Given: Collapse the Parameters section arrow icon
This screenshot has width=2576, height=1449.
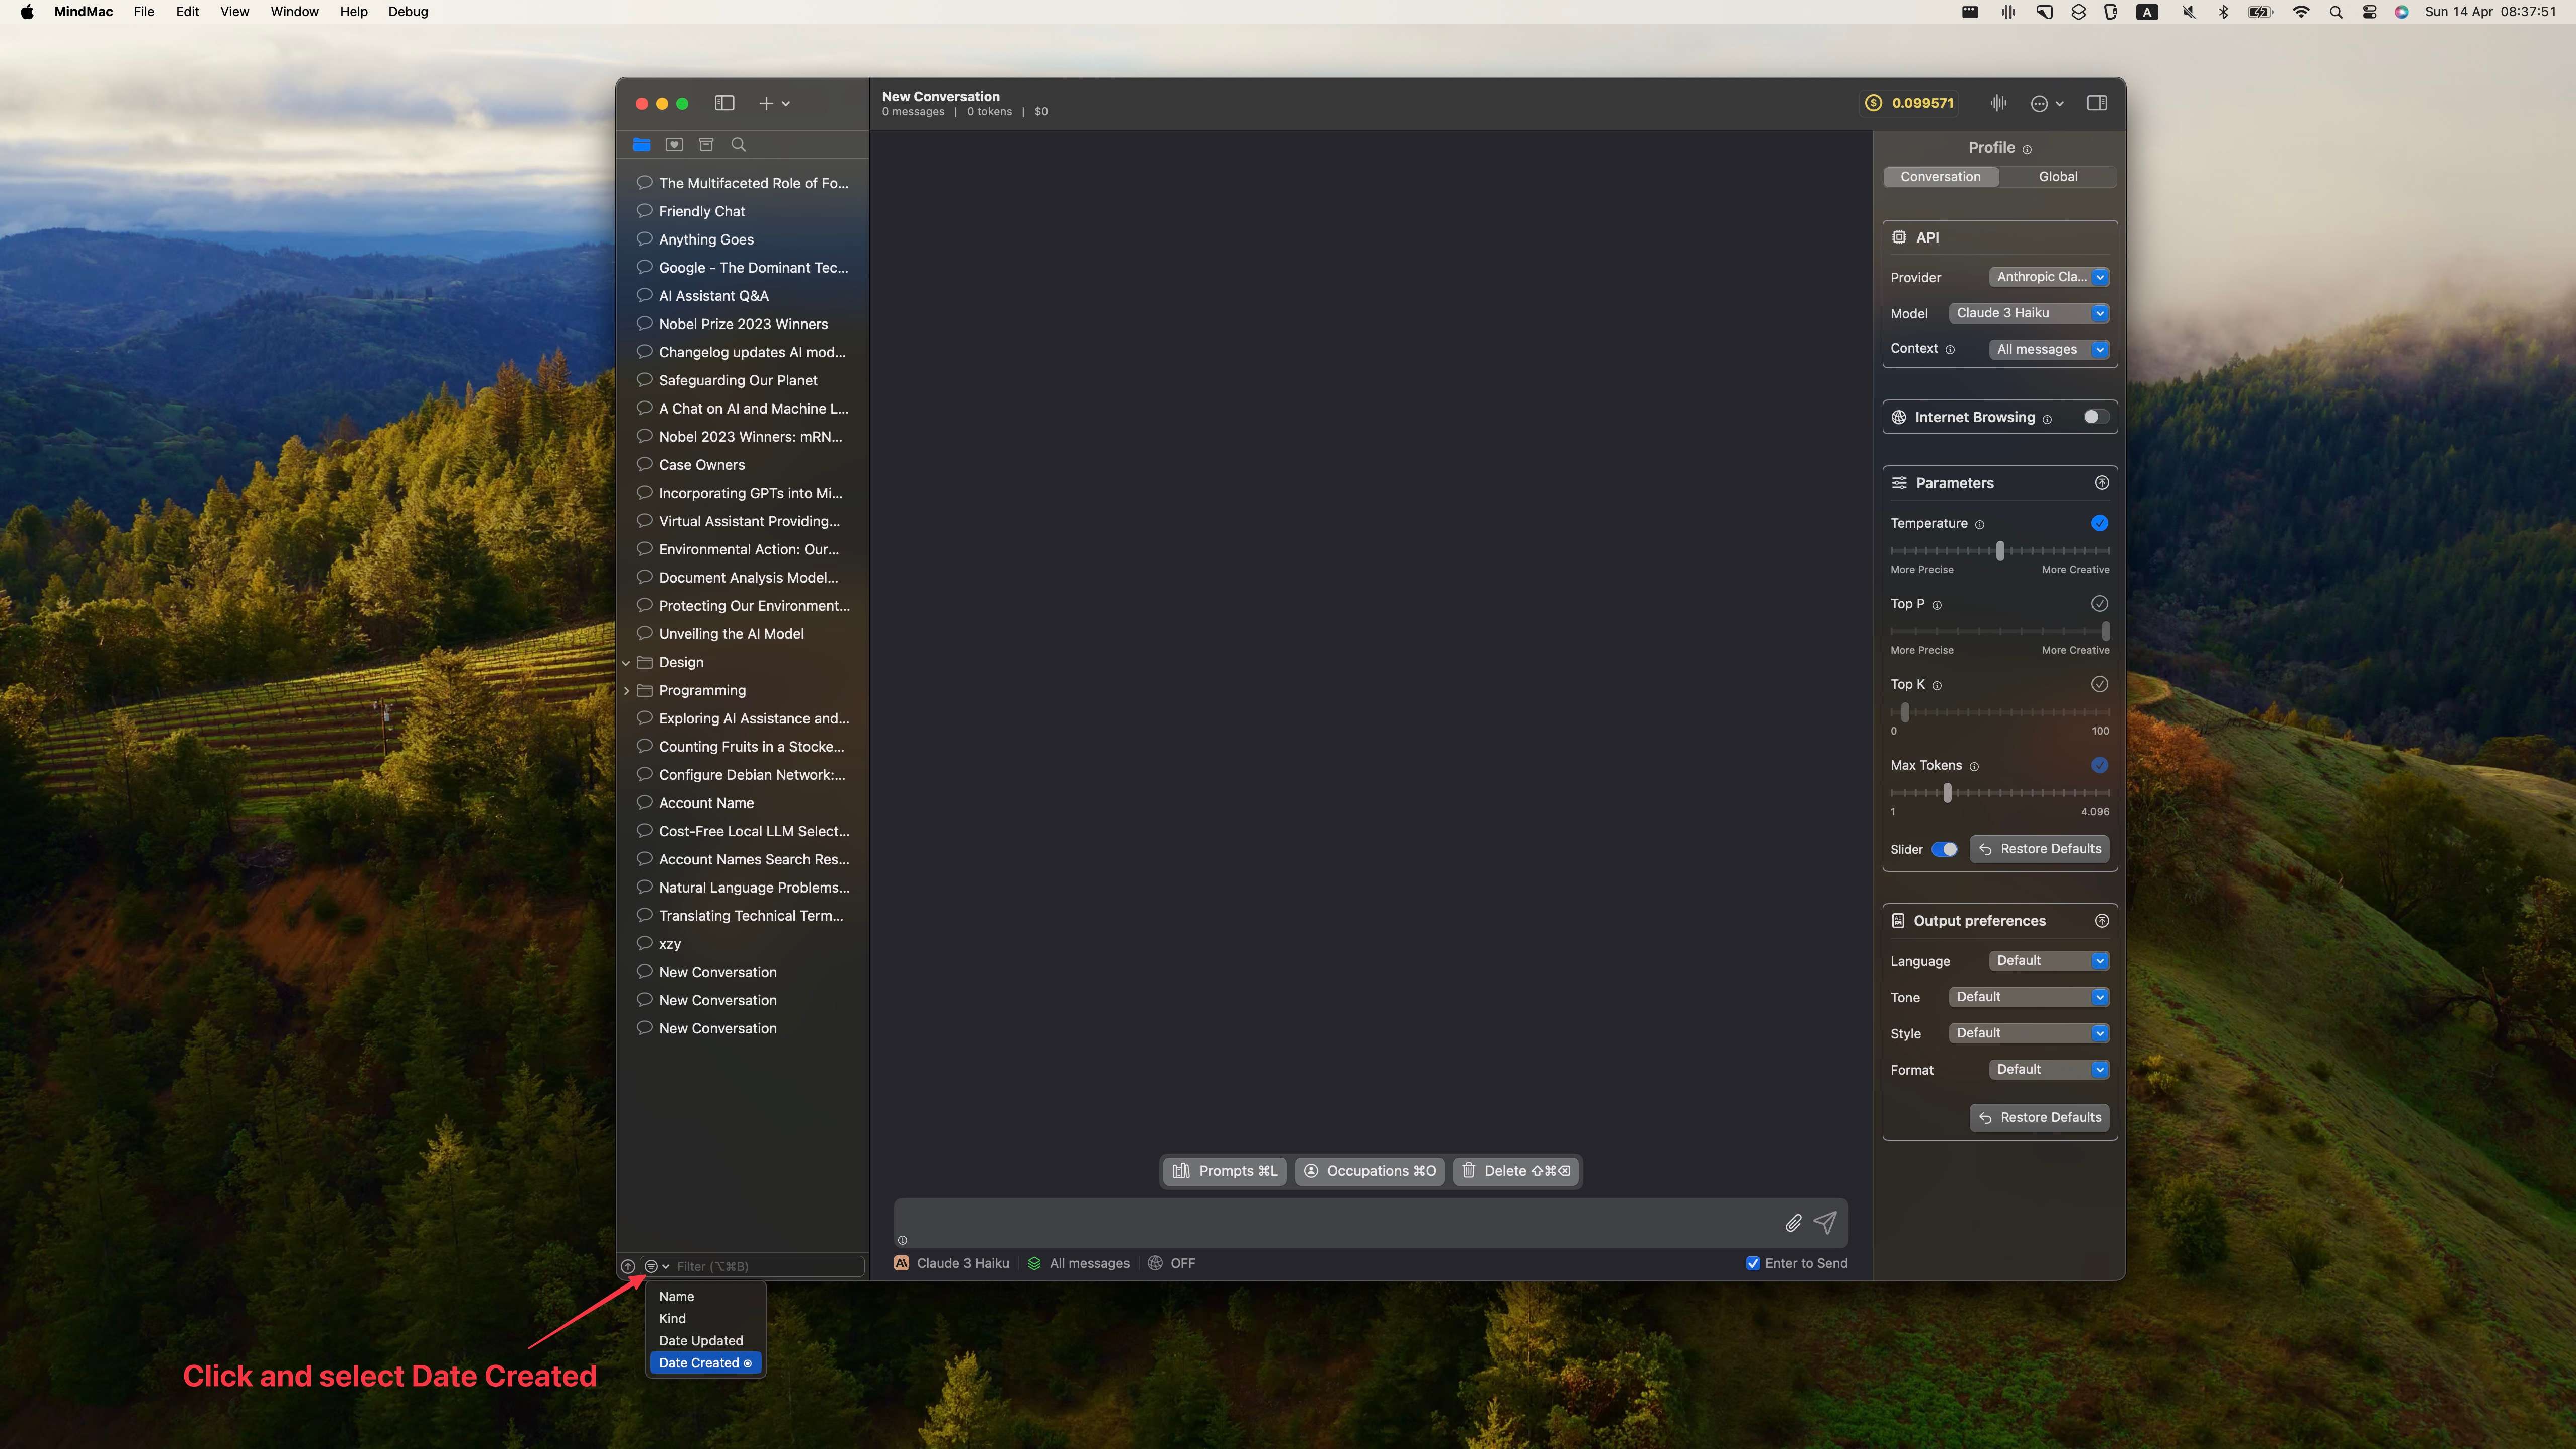Looking at the screenshot, I should click(2102, 483).
